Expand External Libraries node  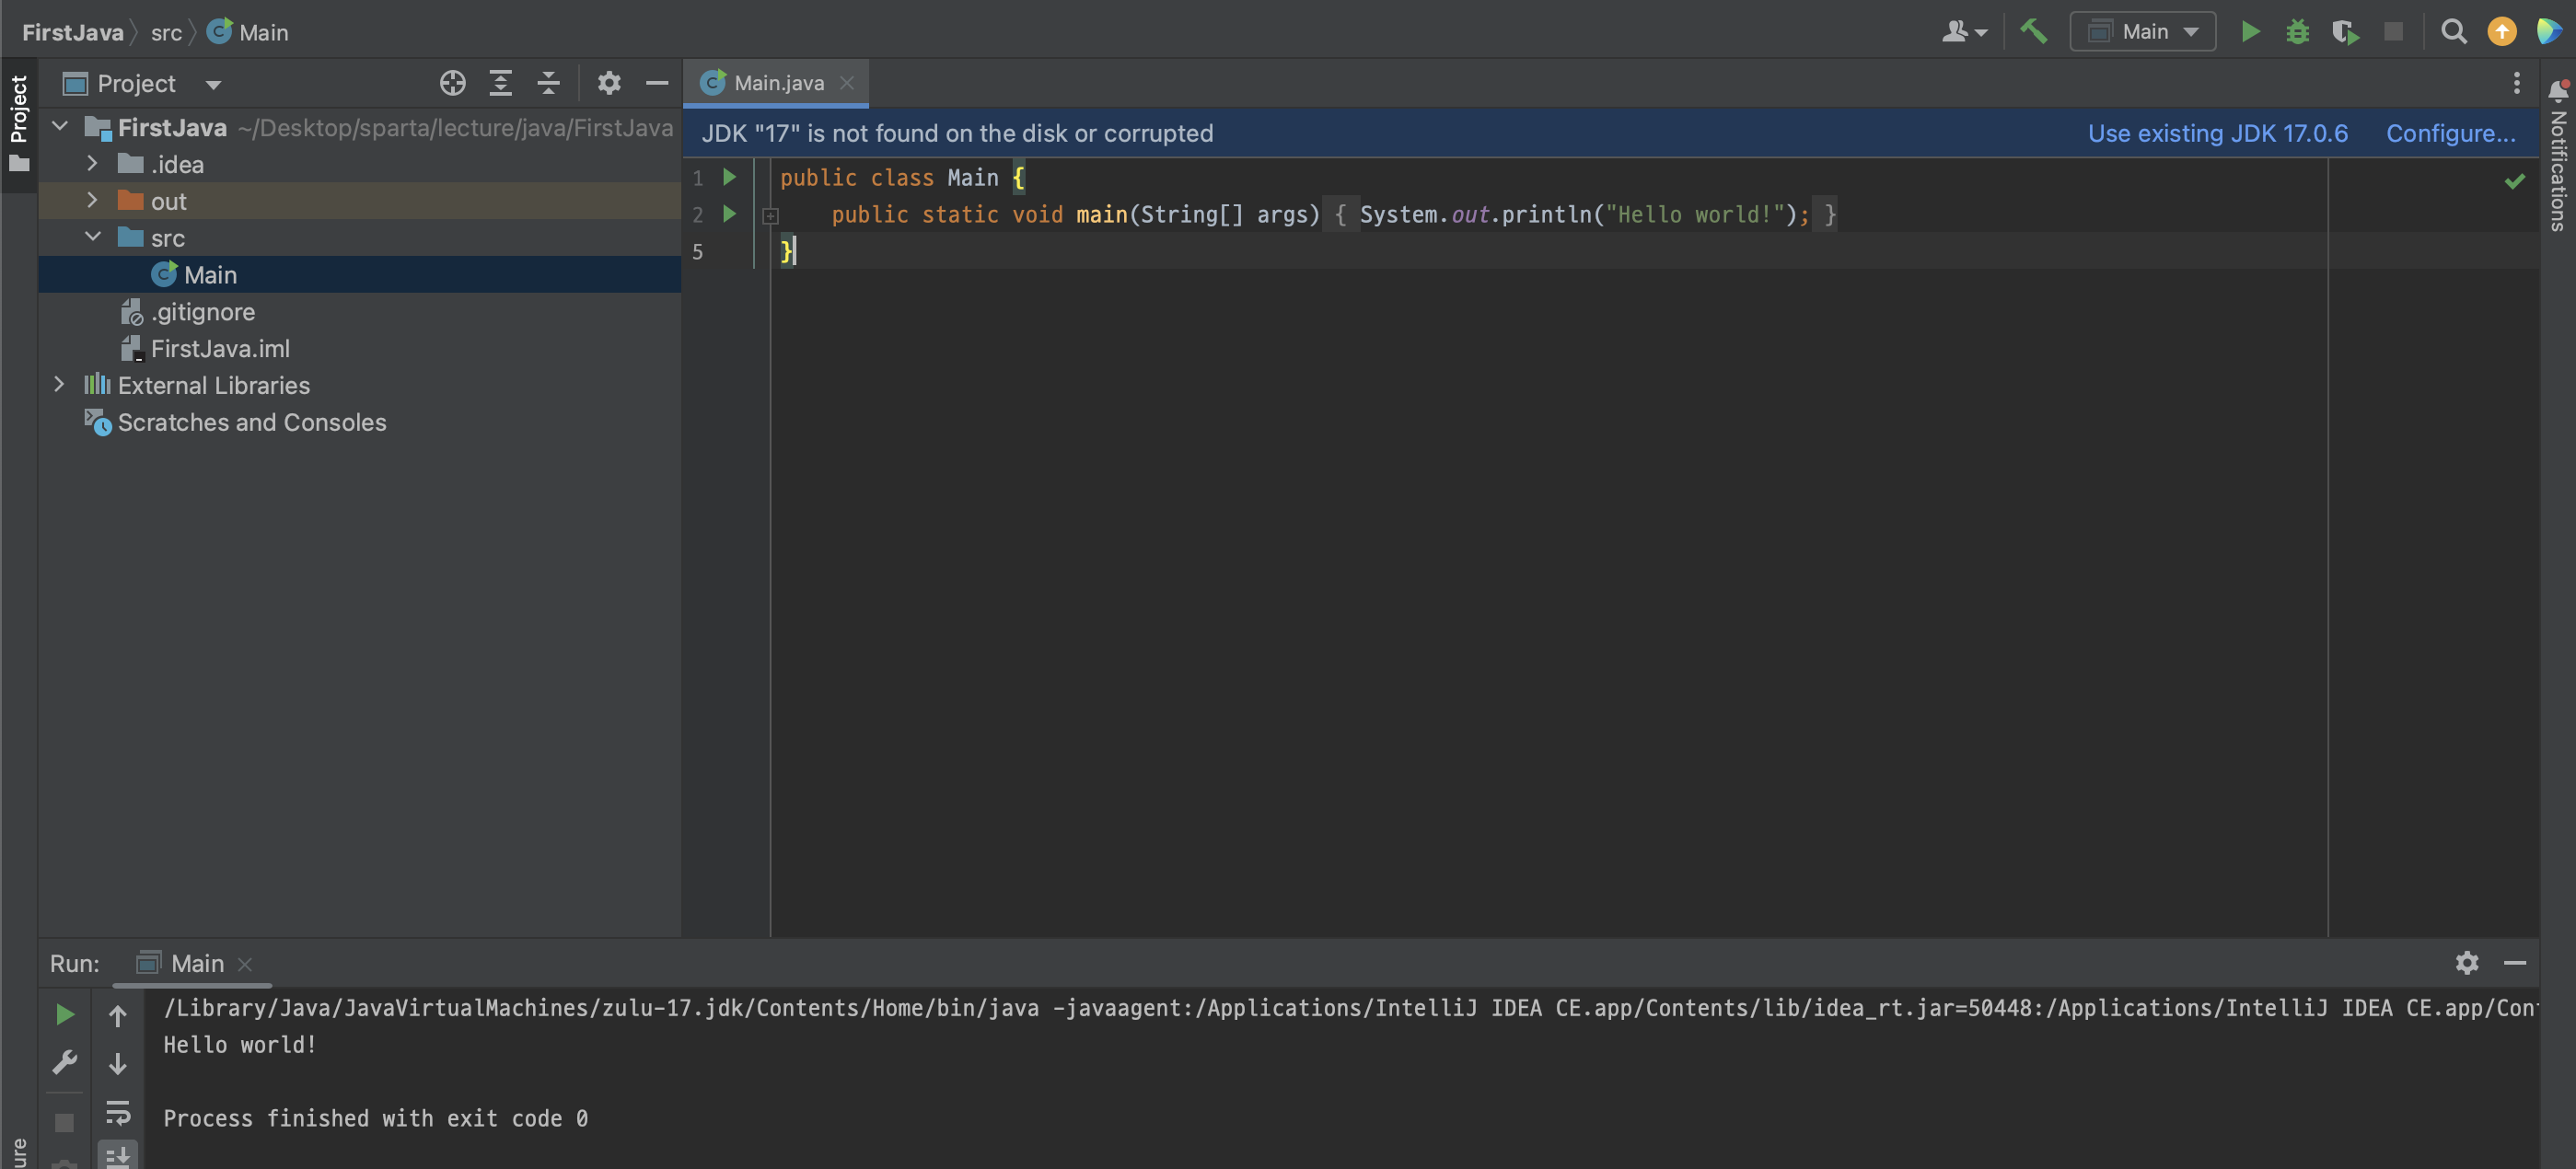coord(59,384)
